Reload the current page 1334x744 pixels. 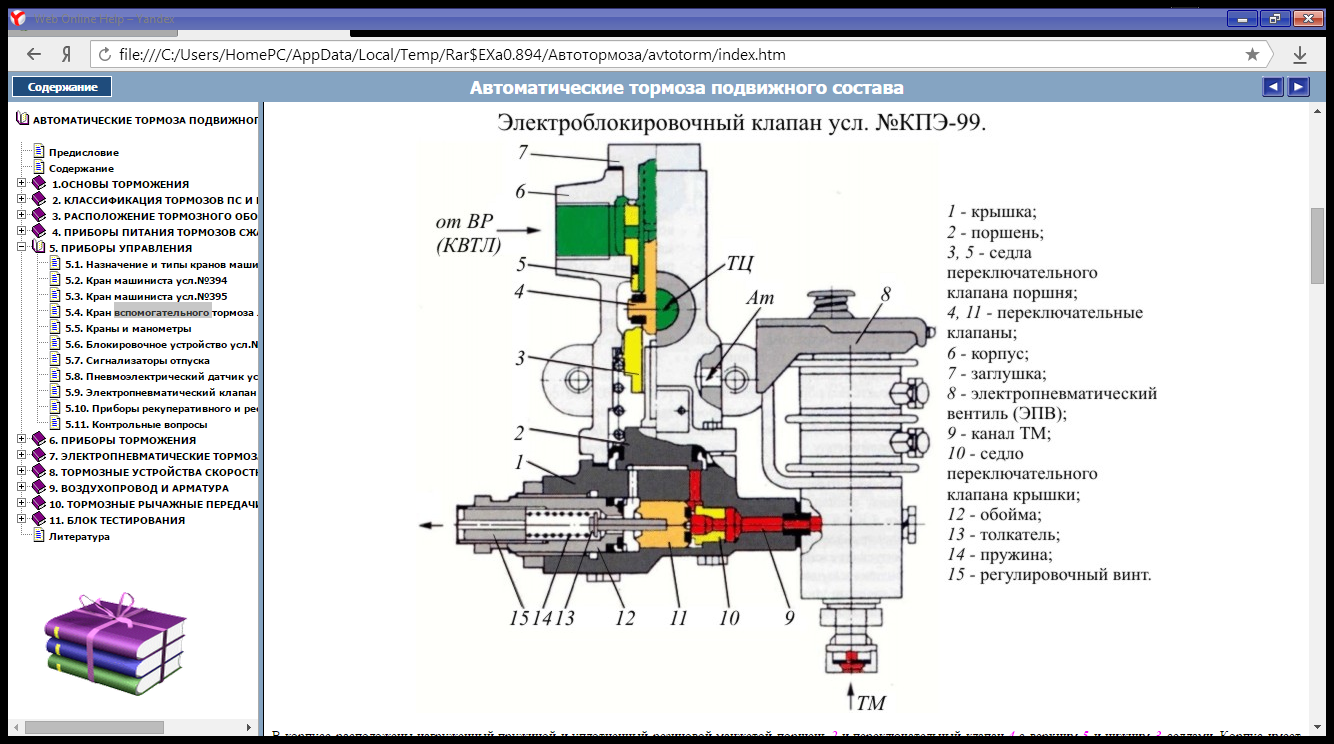tap(104, 54)
